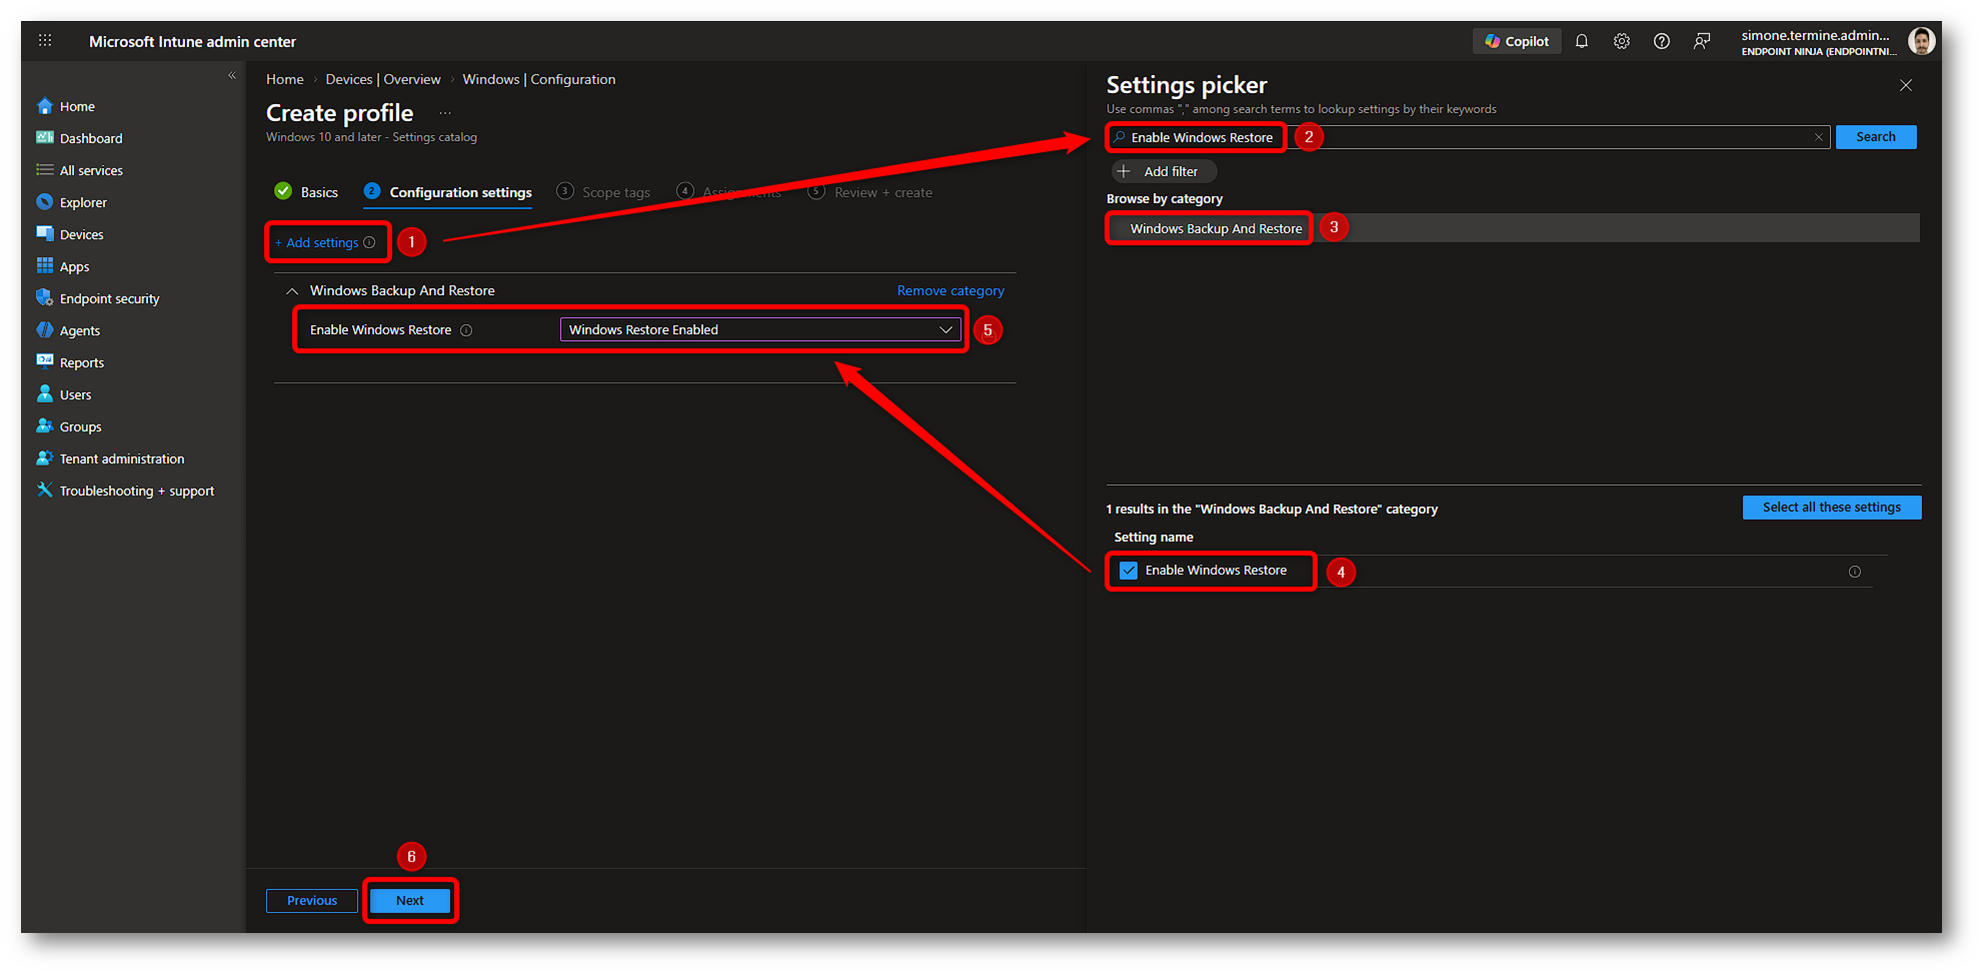Open portal settings gear
The height and width of the screenshot is (975, 1984).
(1622, 41)
